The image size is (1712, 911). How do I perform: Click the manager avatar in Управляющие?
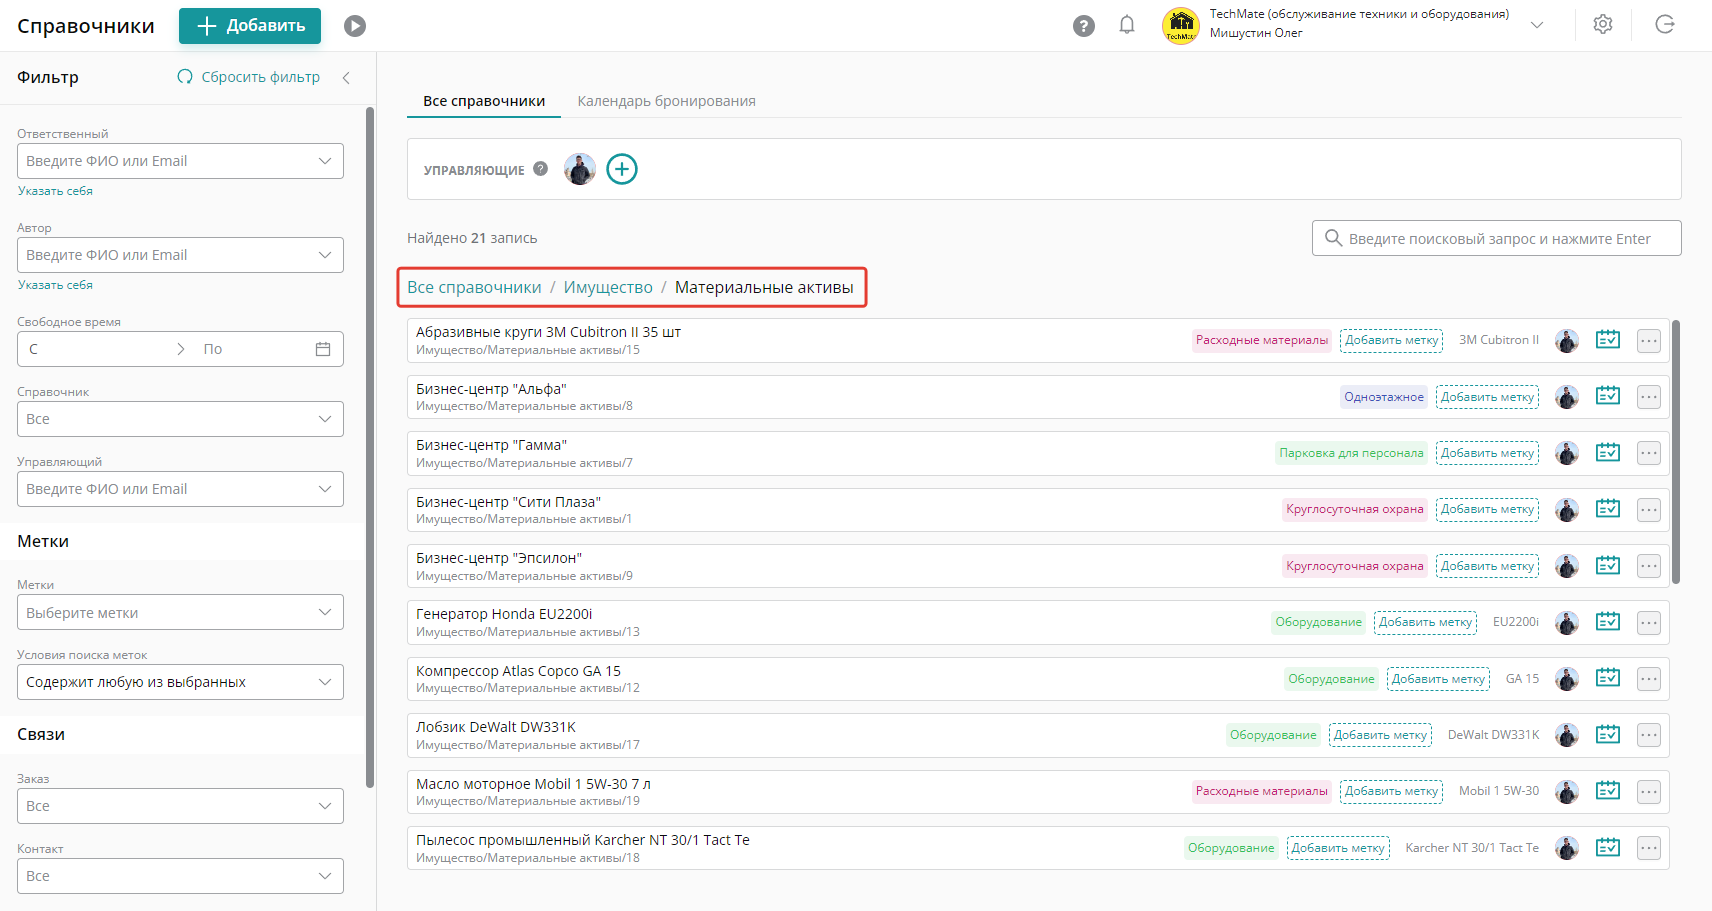580,169
